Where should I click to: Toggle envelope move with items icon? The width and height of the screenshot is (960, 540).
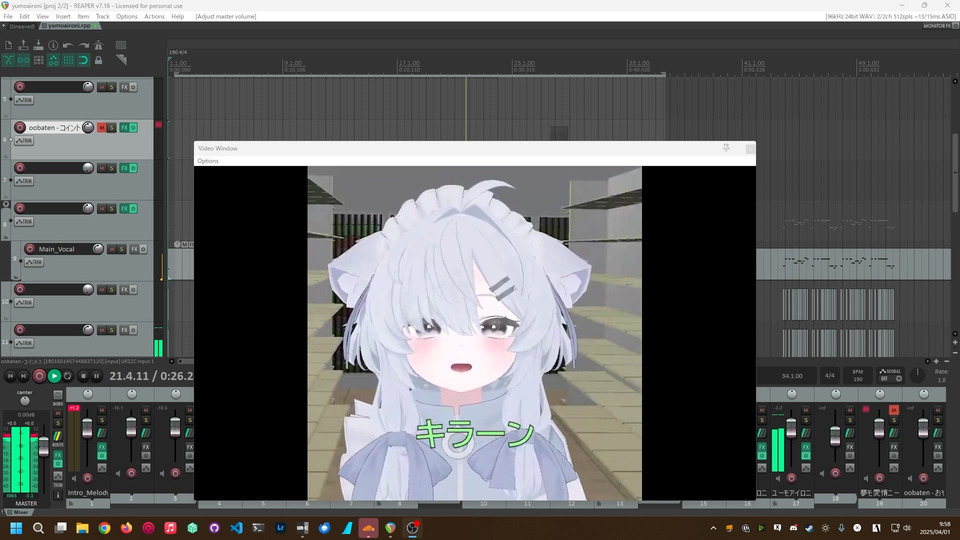pyautogui.click(x=53, y=60)
